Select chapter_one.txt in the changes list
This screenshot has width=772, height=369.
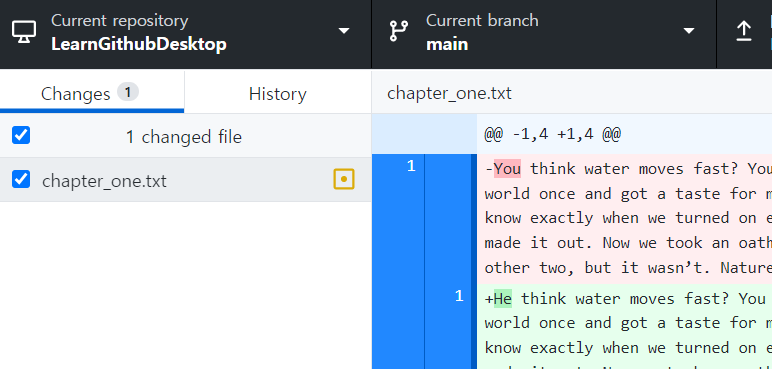(x=186, y=180)
